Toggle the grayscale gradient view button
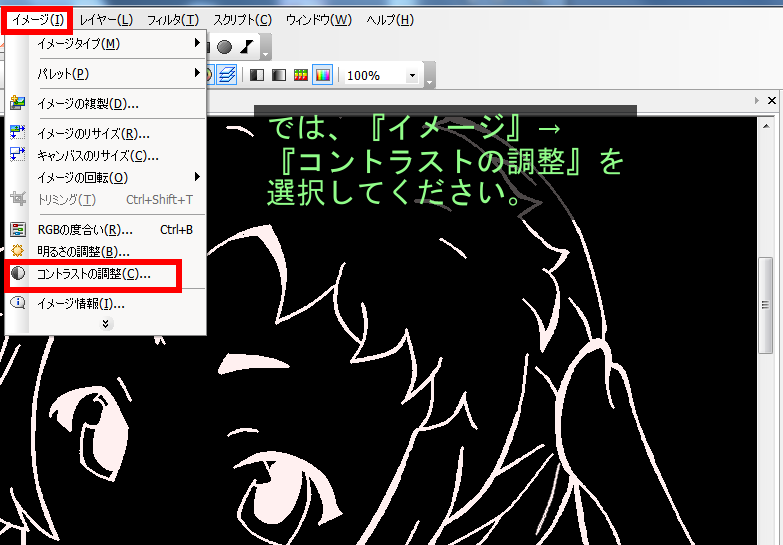 click(279, 75)
